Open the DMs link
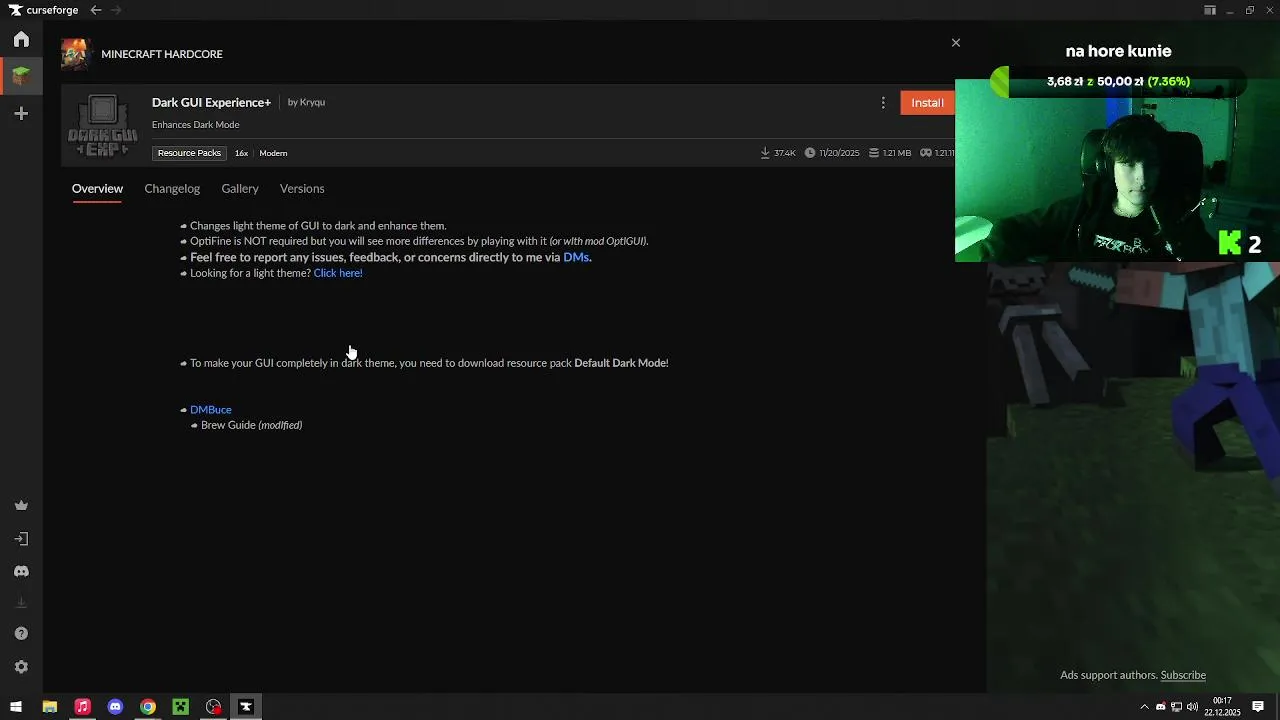 tap(575, 257)
